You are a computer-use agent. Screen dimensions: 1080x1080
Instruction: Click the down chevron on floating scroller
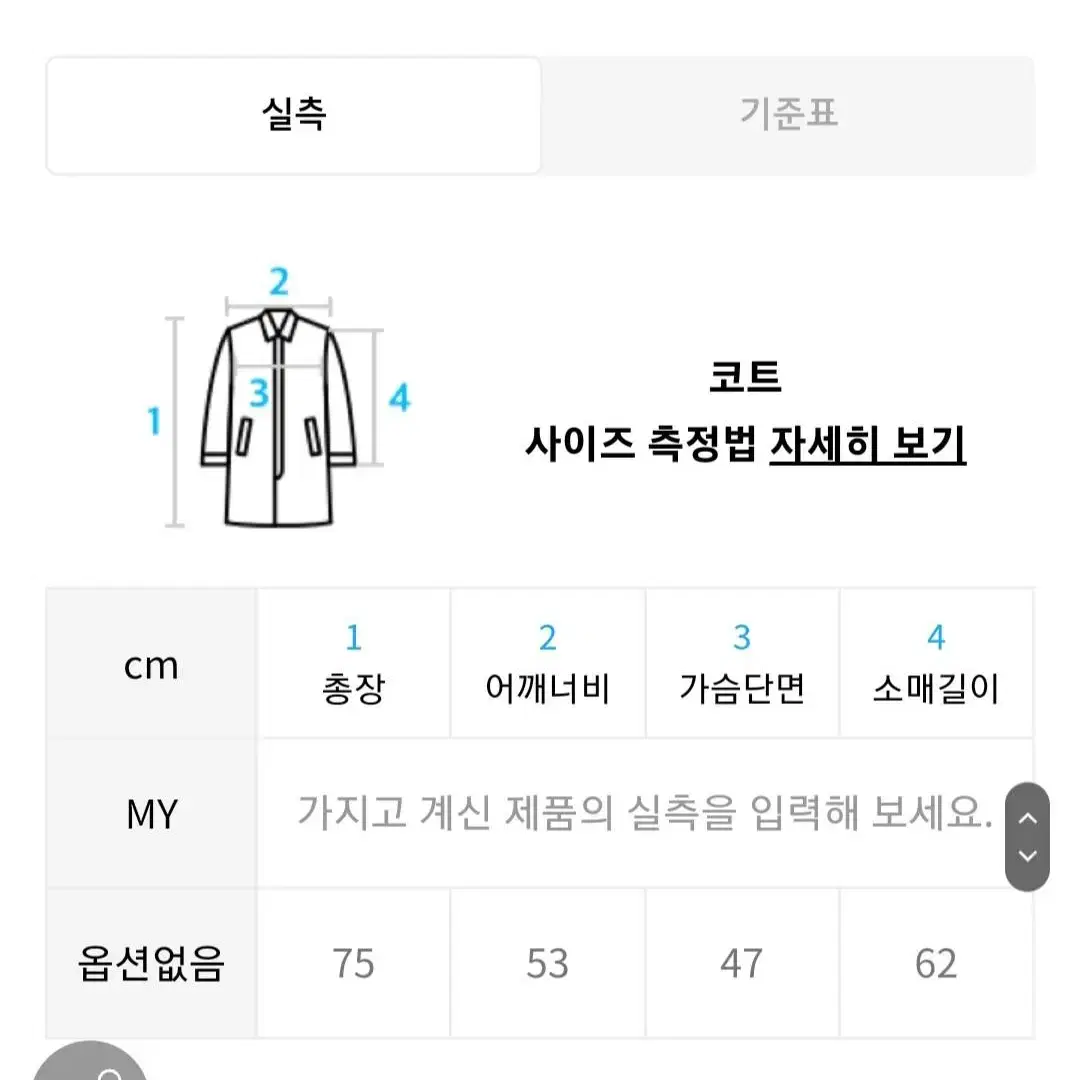click(x=1027, y=856)
